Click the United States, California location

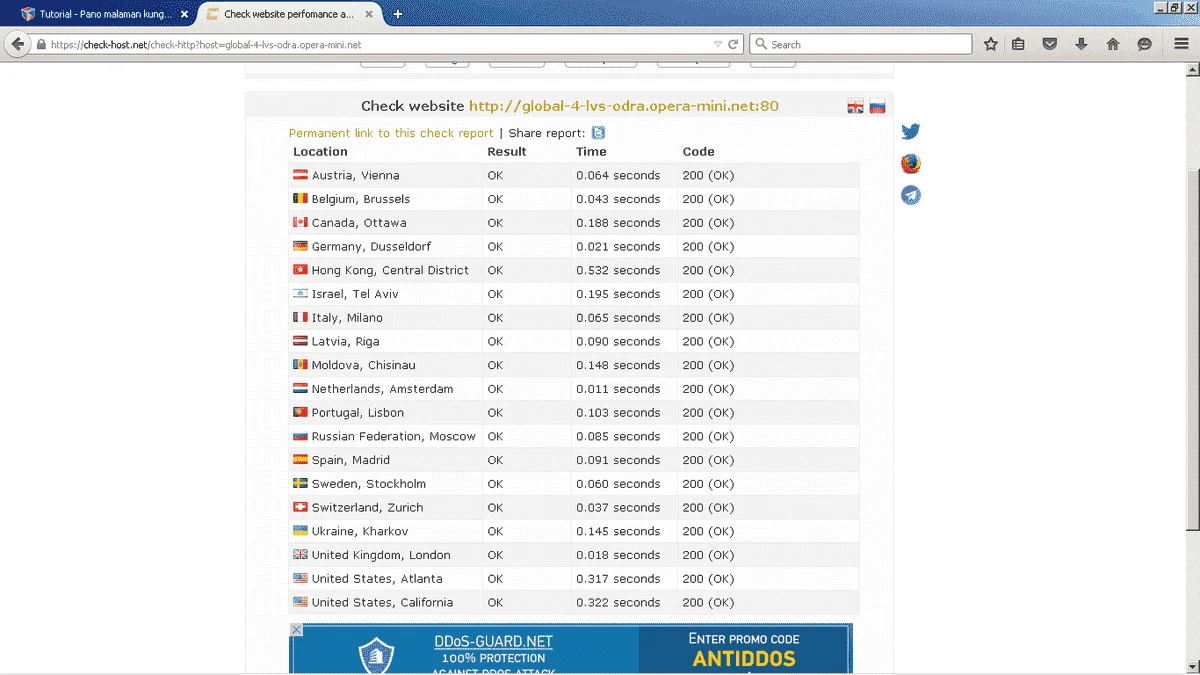pos(382,602)
